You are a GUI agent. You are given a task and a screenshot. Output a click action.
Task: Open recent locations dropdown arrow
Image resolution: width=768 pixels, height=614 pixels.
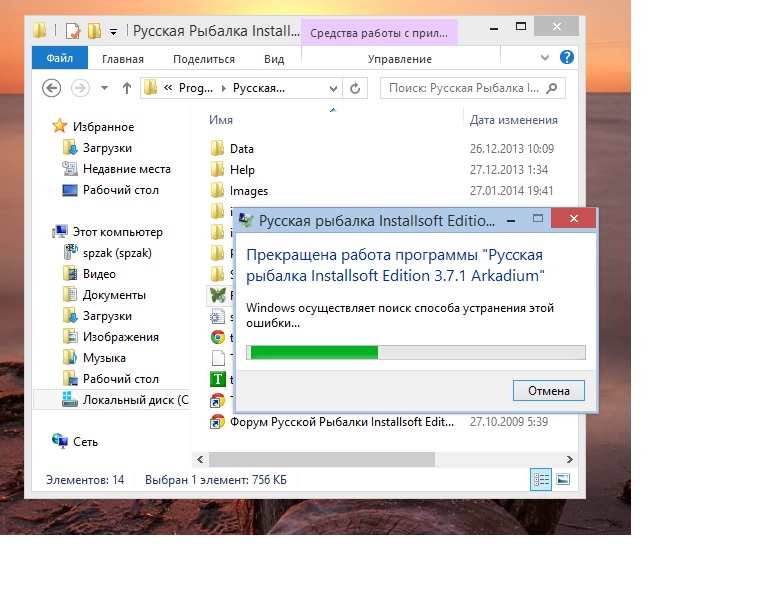pyautogui.click(x=104, y=88)
